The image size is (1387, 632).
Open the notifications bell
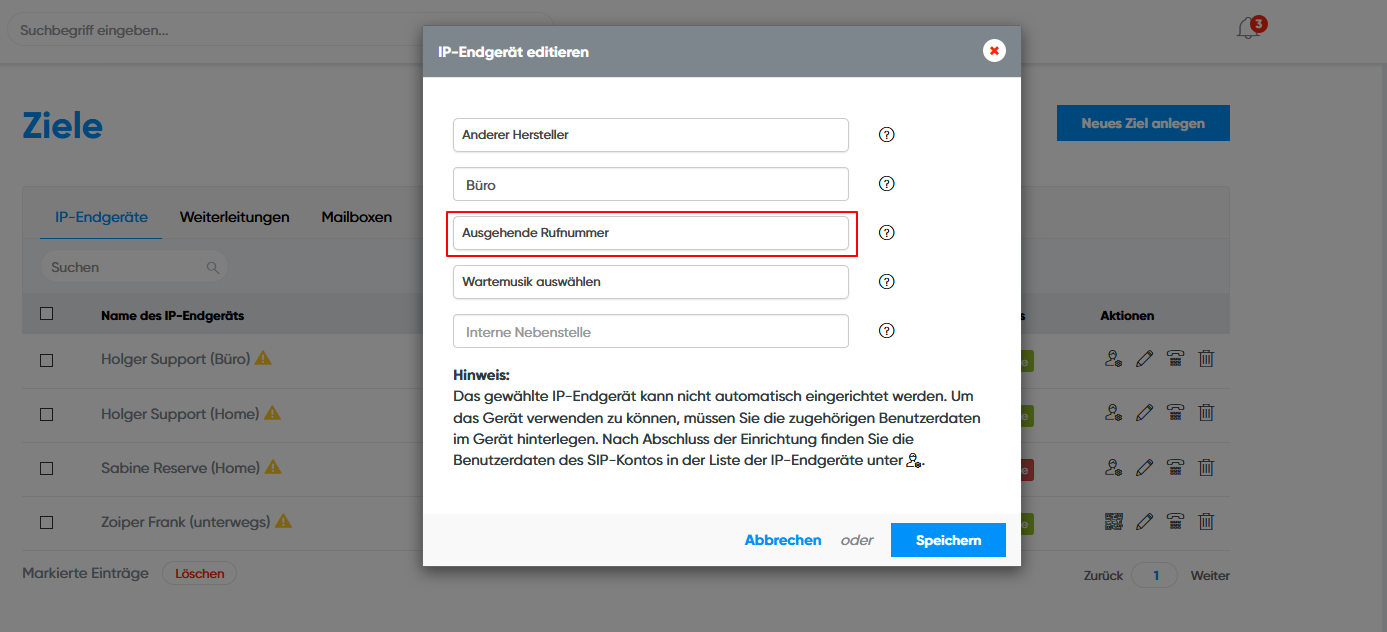(x=1248, y=29)
